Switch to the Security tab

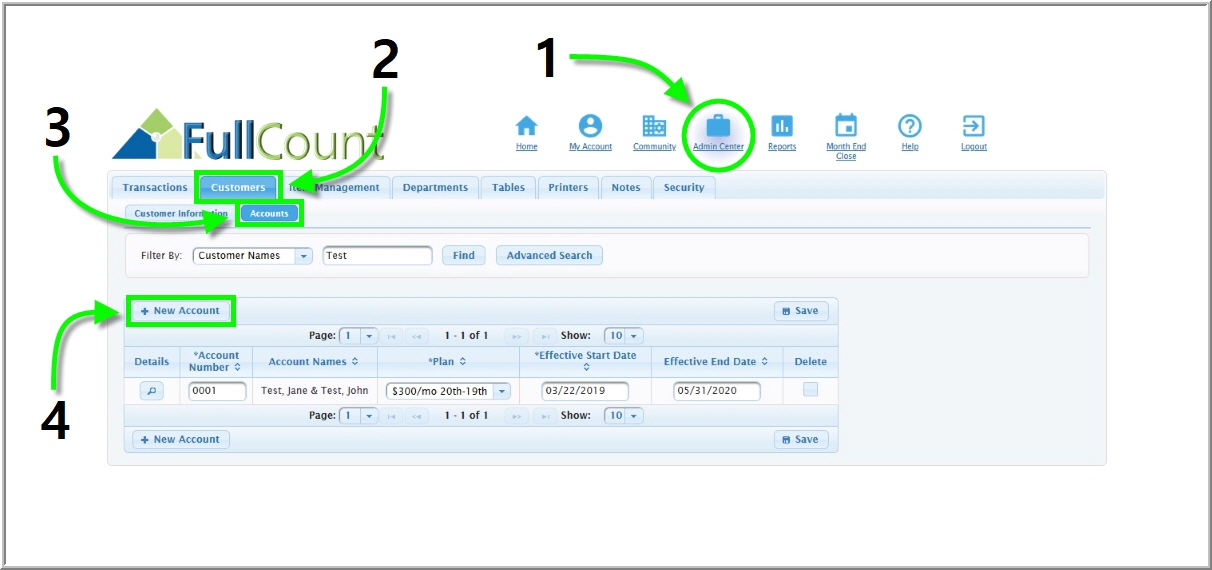click(x=684, y=188)
